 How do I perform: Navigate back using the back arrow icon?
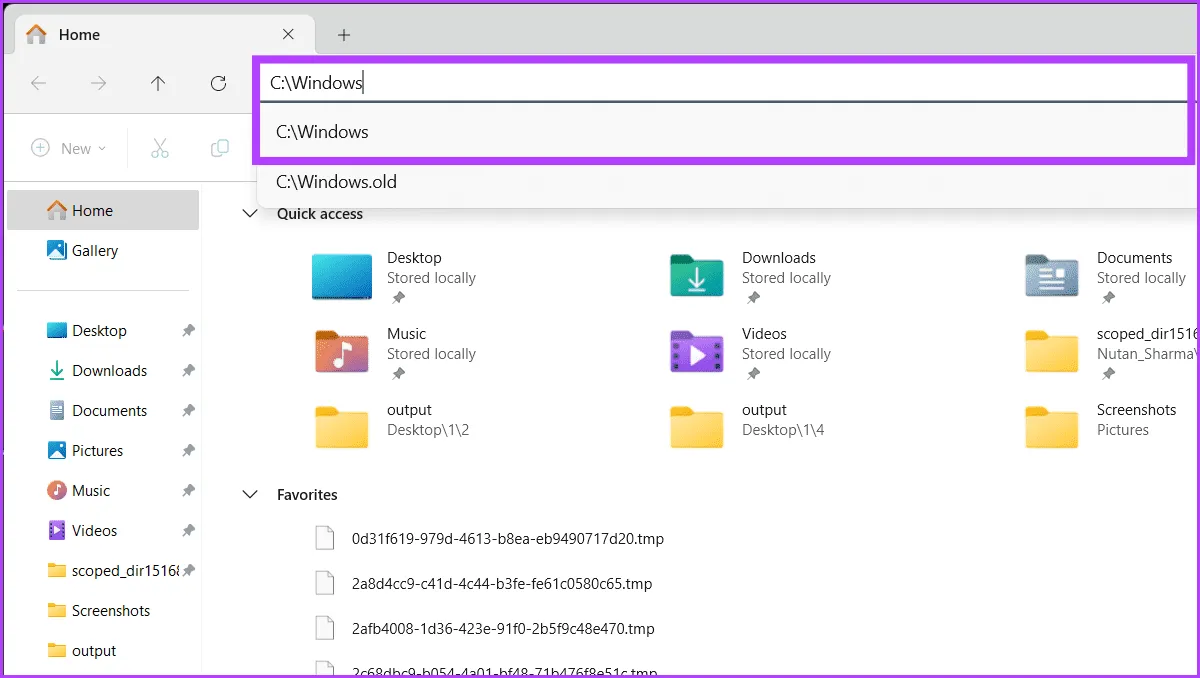[38, 84]
